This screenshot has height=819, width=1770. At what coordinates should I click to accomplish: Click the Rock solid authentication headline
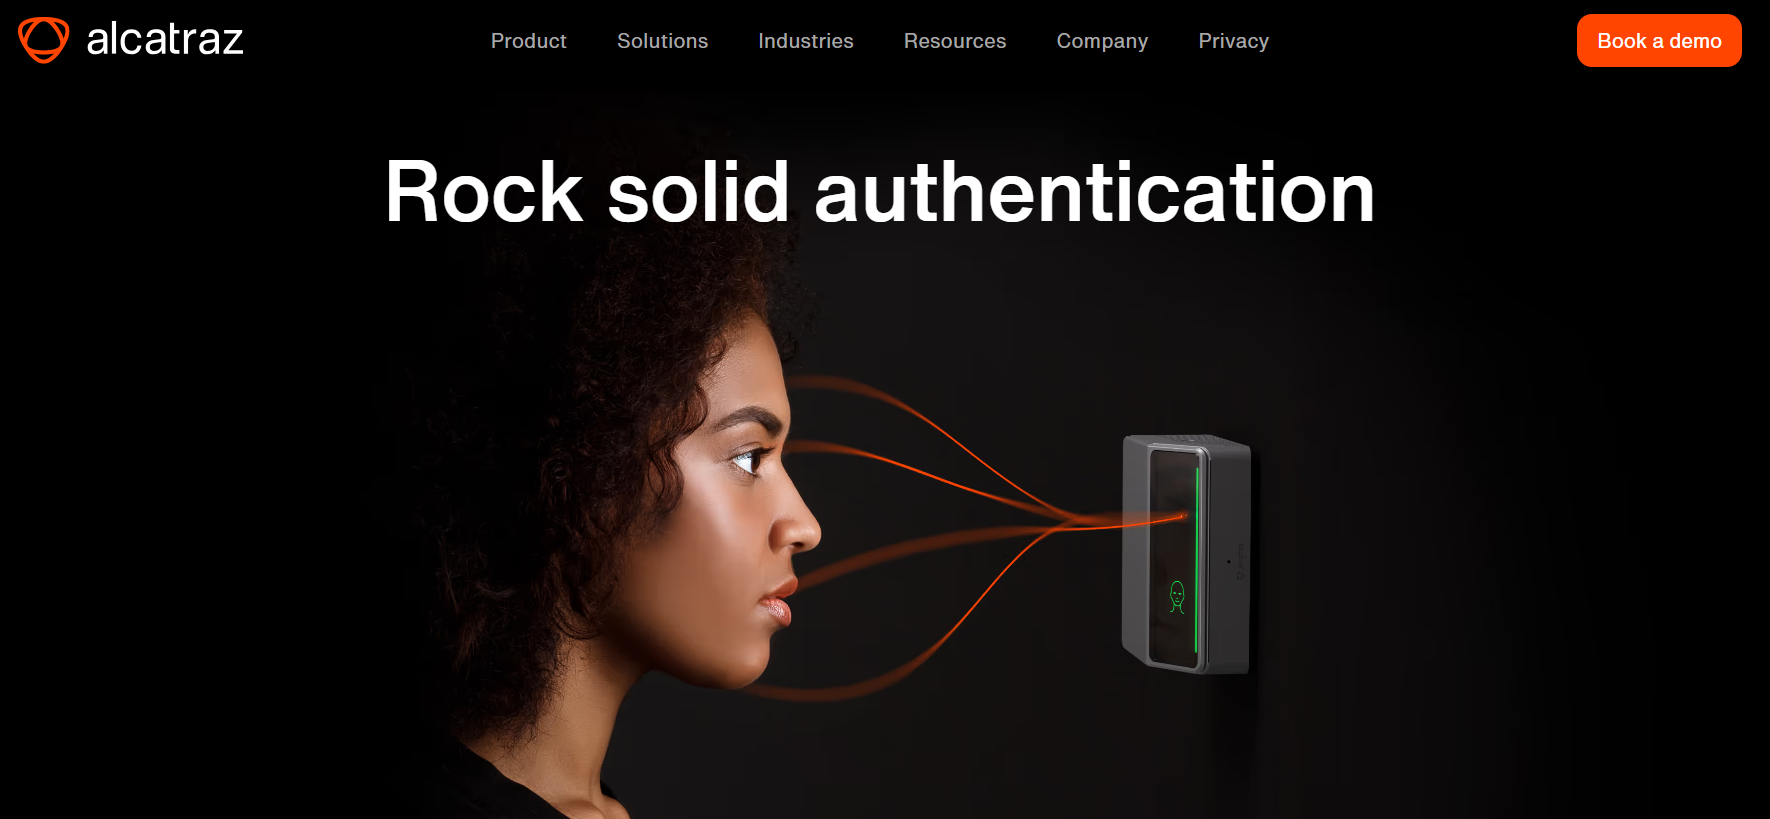880,192
